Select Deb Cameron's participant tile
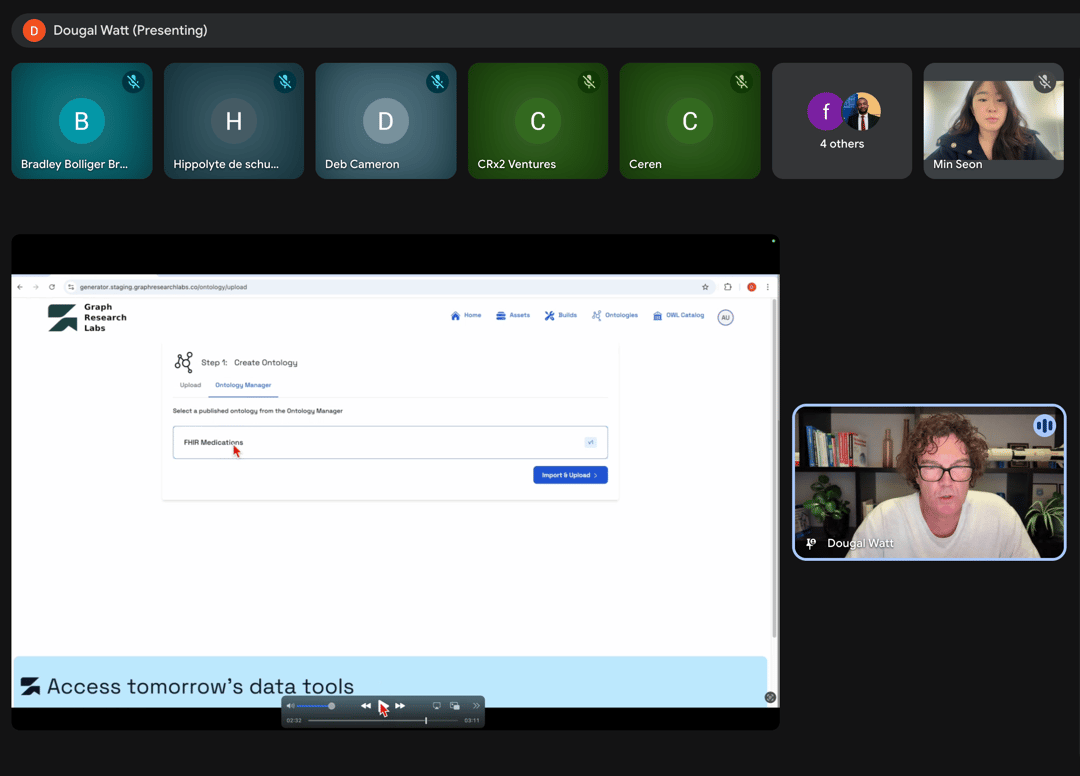The width and height of the screenshot is (1080, 776). click(x=386, y=121)
